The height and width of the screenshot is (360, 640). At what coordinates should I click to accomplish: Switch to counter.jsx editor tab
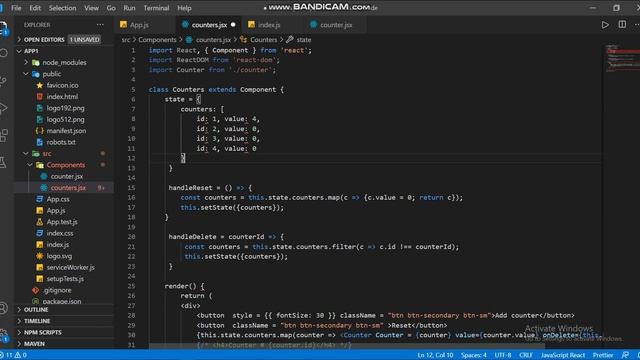(336, 25)
